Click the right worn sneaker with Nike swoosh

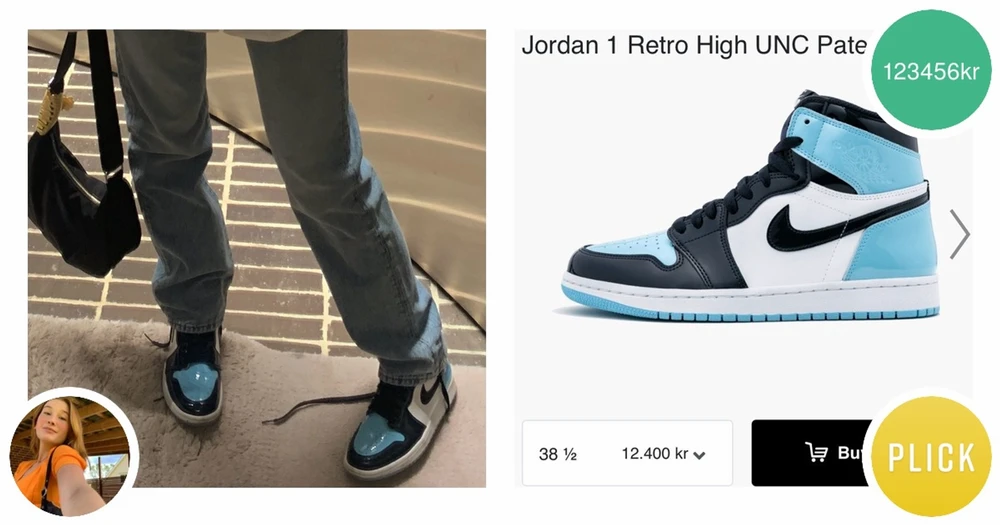(x=400, y=425)
